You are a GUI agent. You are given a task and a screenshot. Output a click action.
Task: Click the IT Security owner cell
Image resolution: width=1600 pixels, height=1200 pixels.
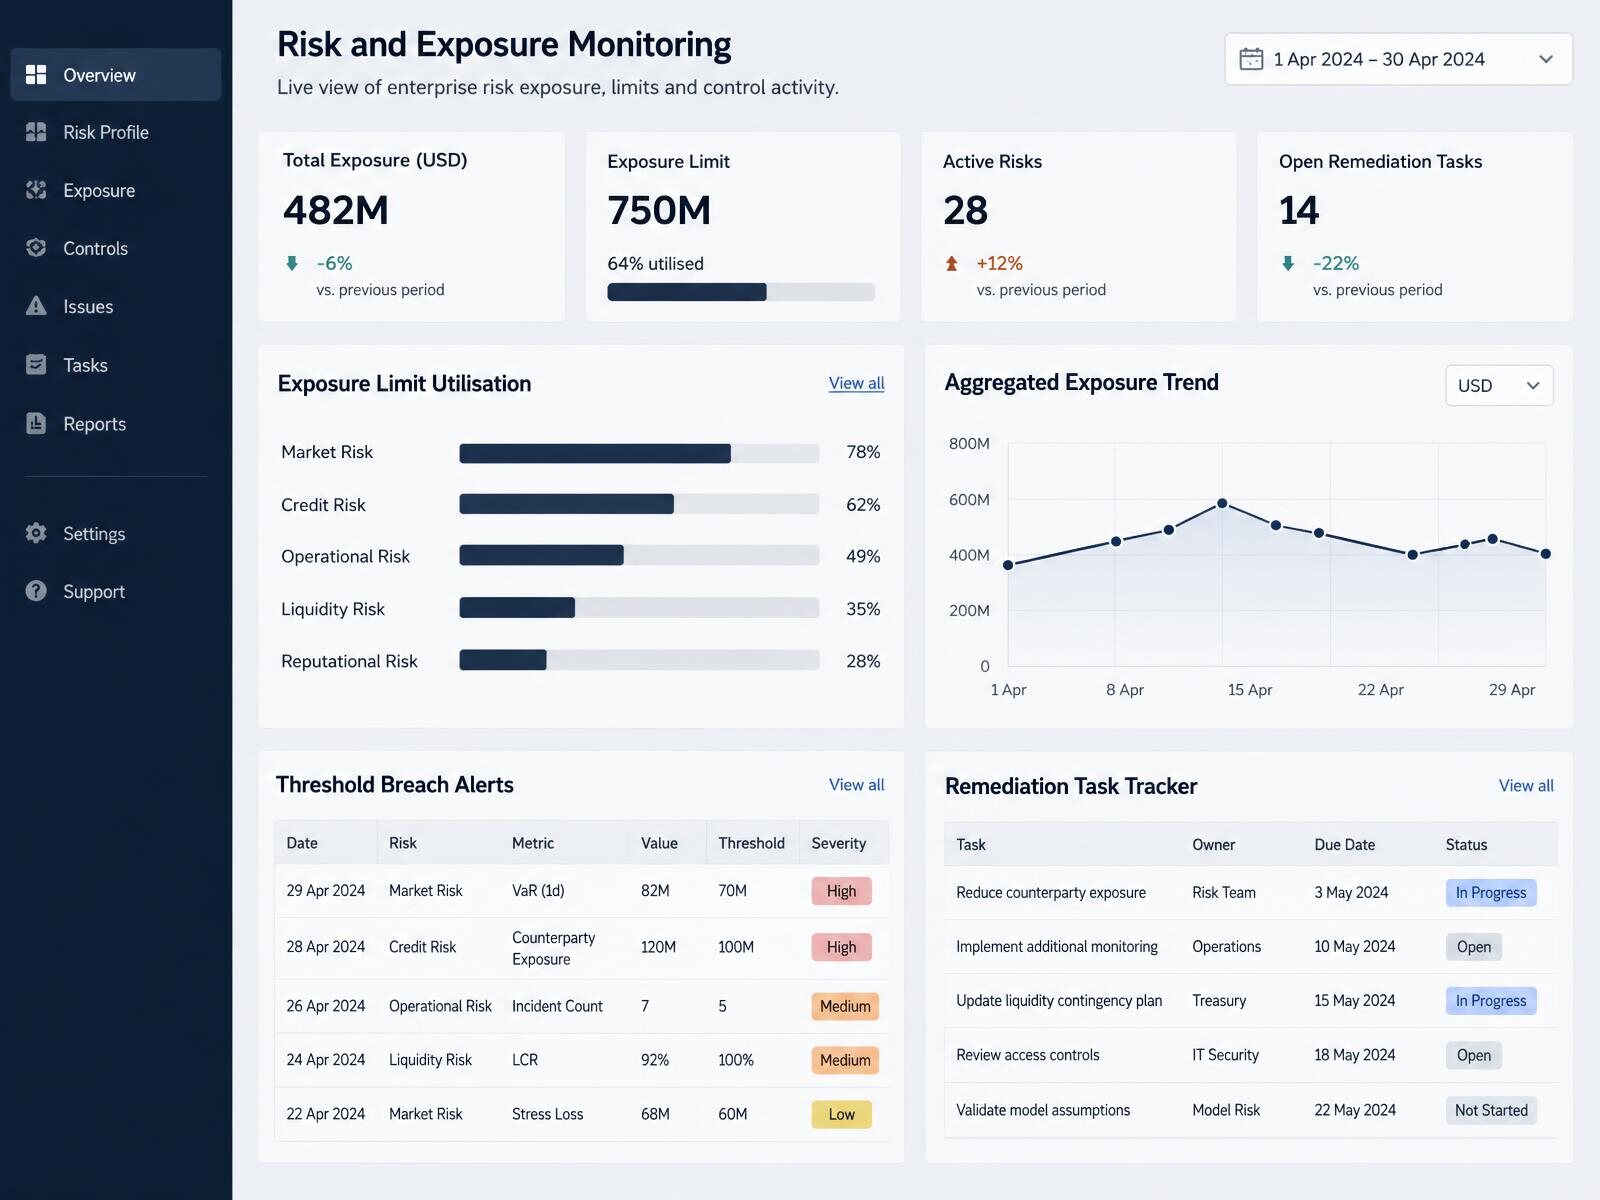tap(1225, 1055)
